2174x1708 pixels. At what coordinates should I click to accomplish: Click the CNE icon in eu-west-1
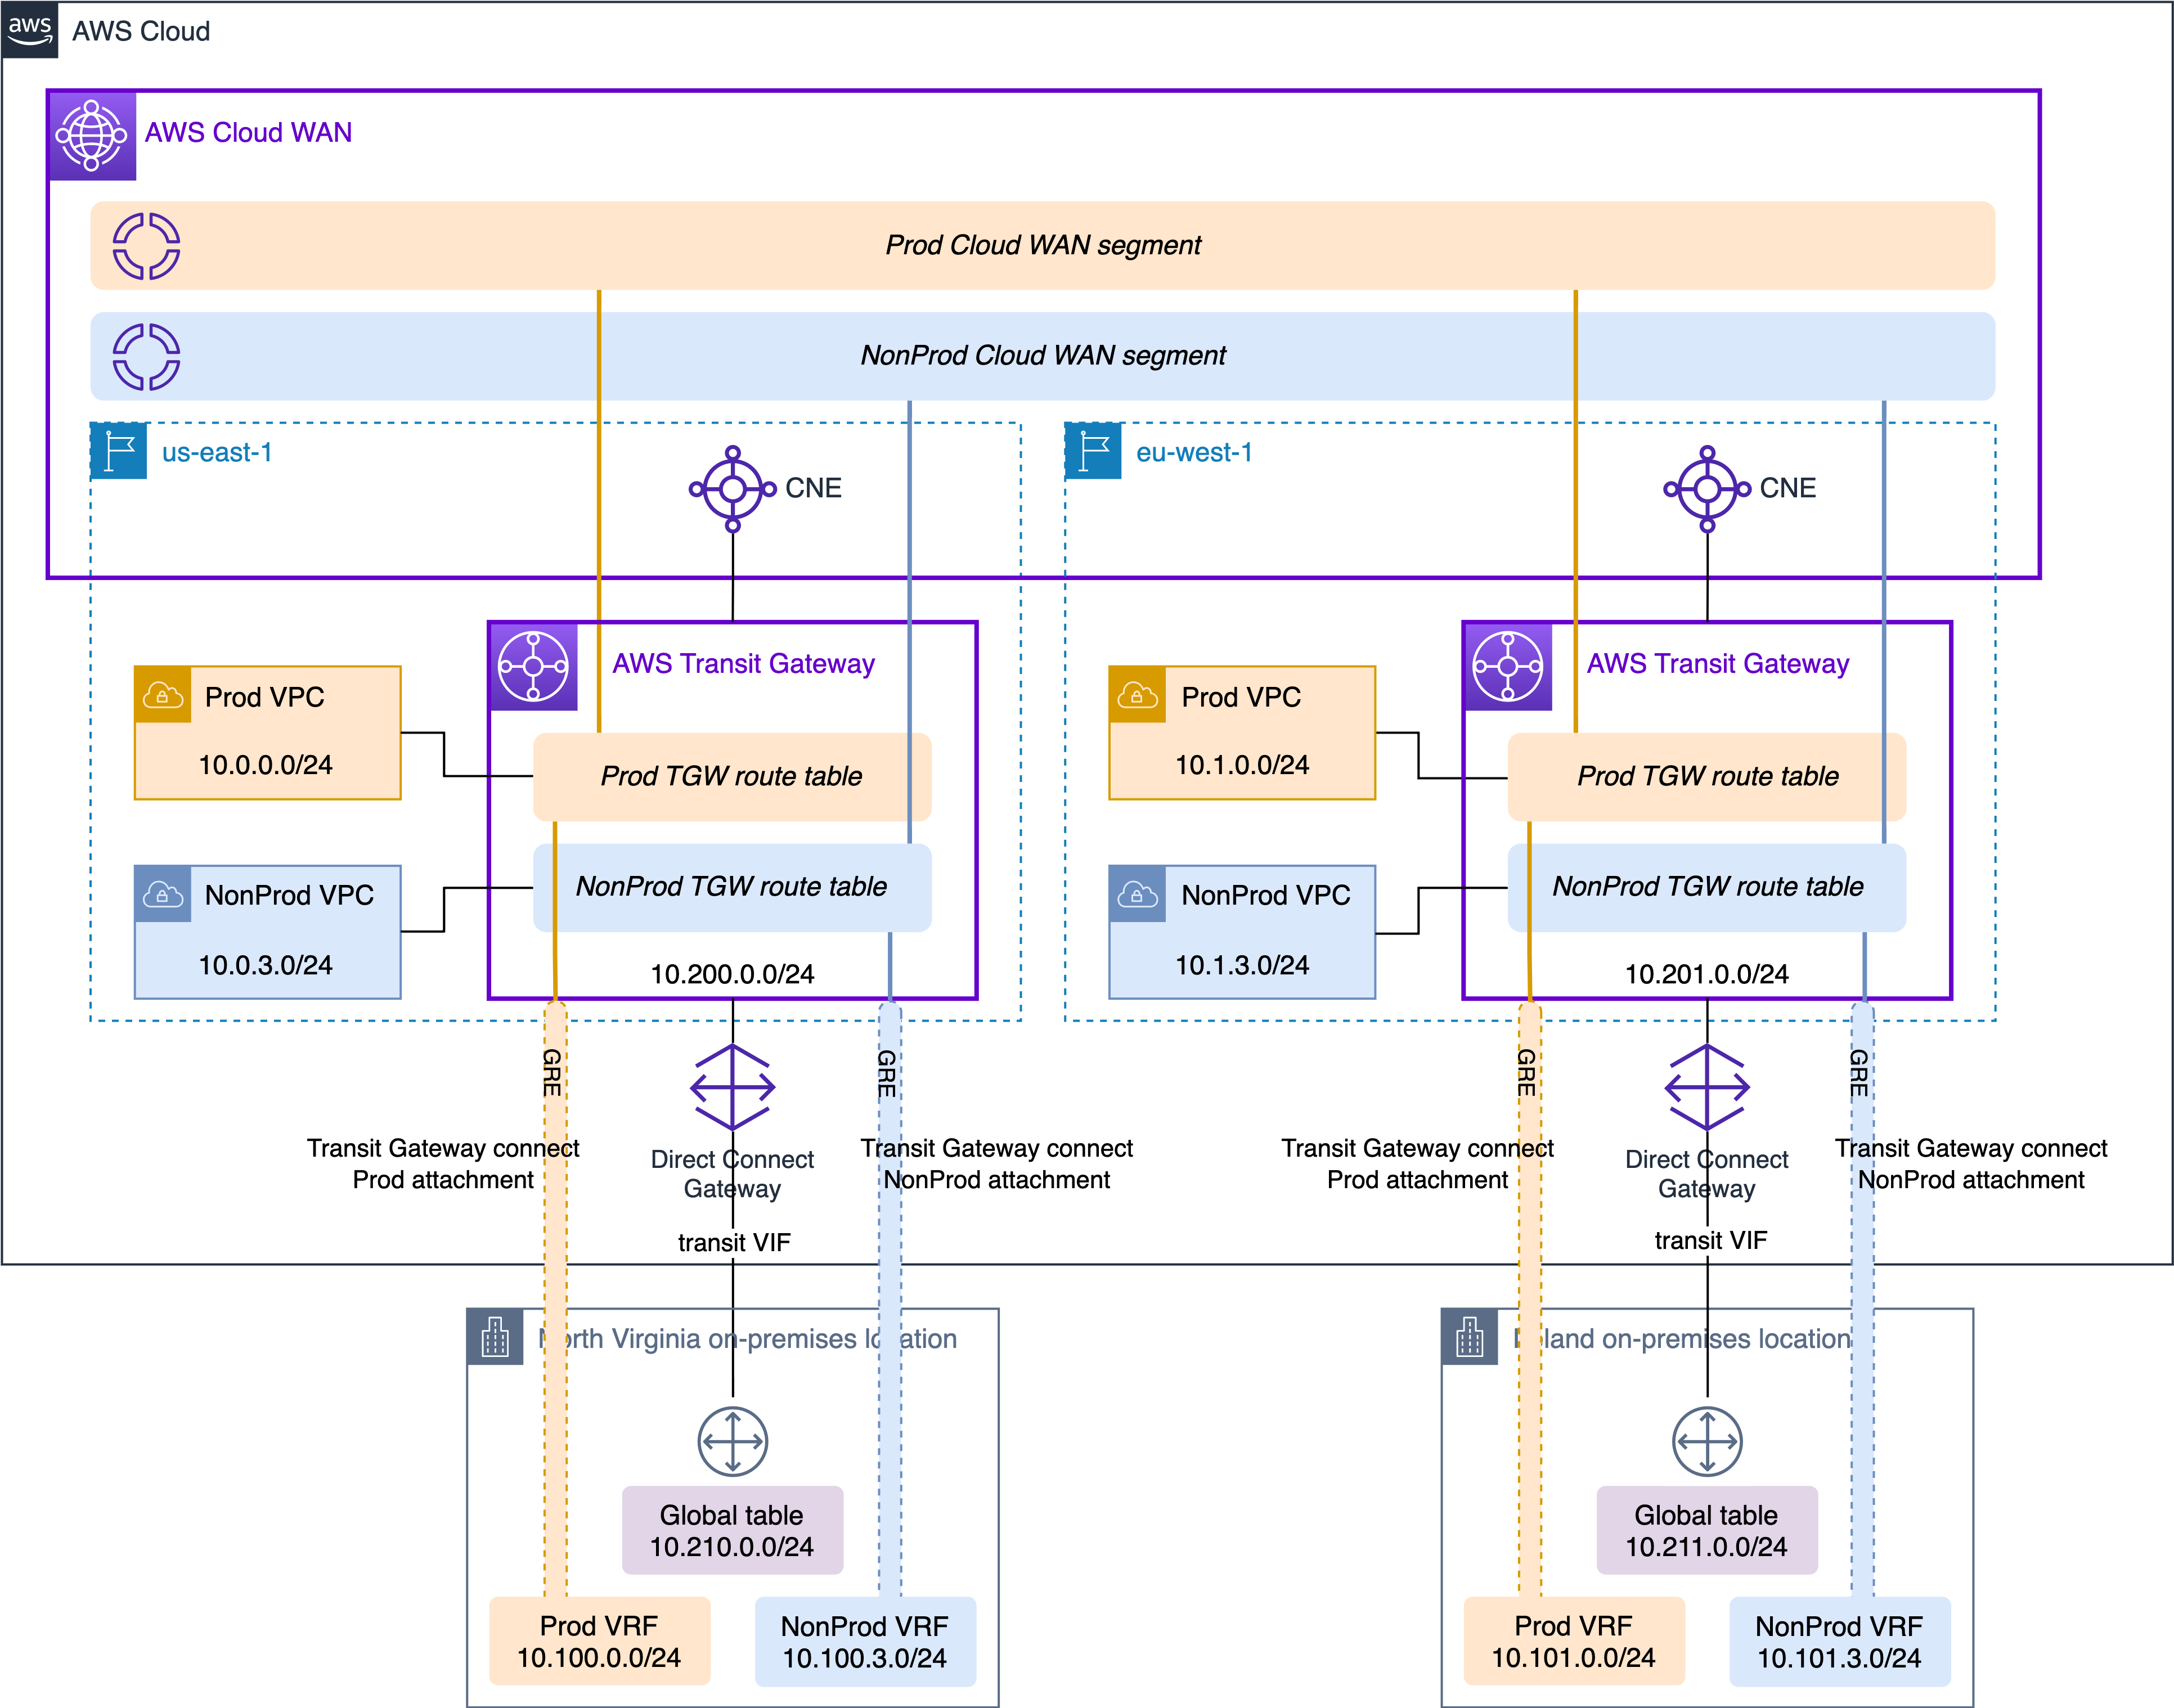point(1707,489)
